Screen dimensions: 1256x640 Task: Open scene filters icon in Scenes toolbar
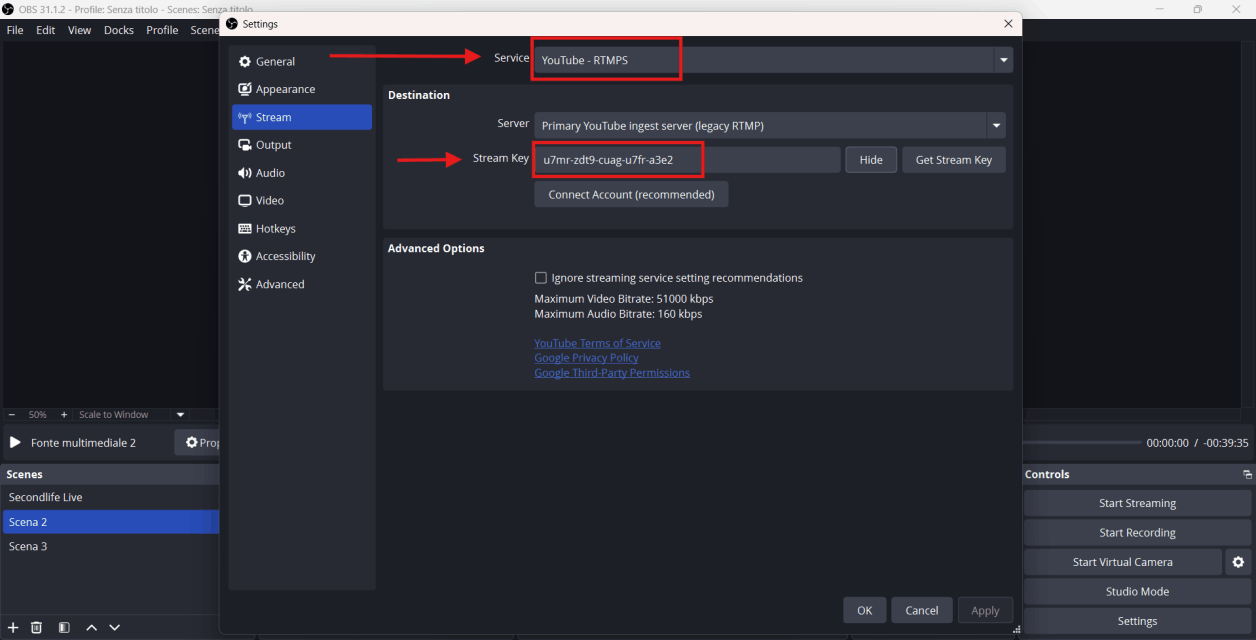coord(64,627)
